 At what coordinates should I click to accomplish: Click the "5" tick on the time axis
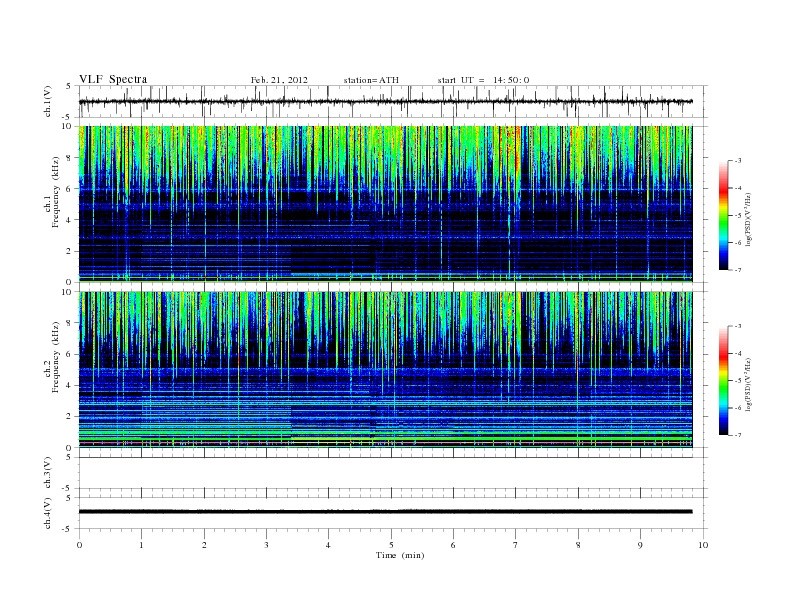click(391, 545)
